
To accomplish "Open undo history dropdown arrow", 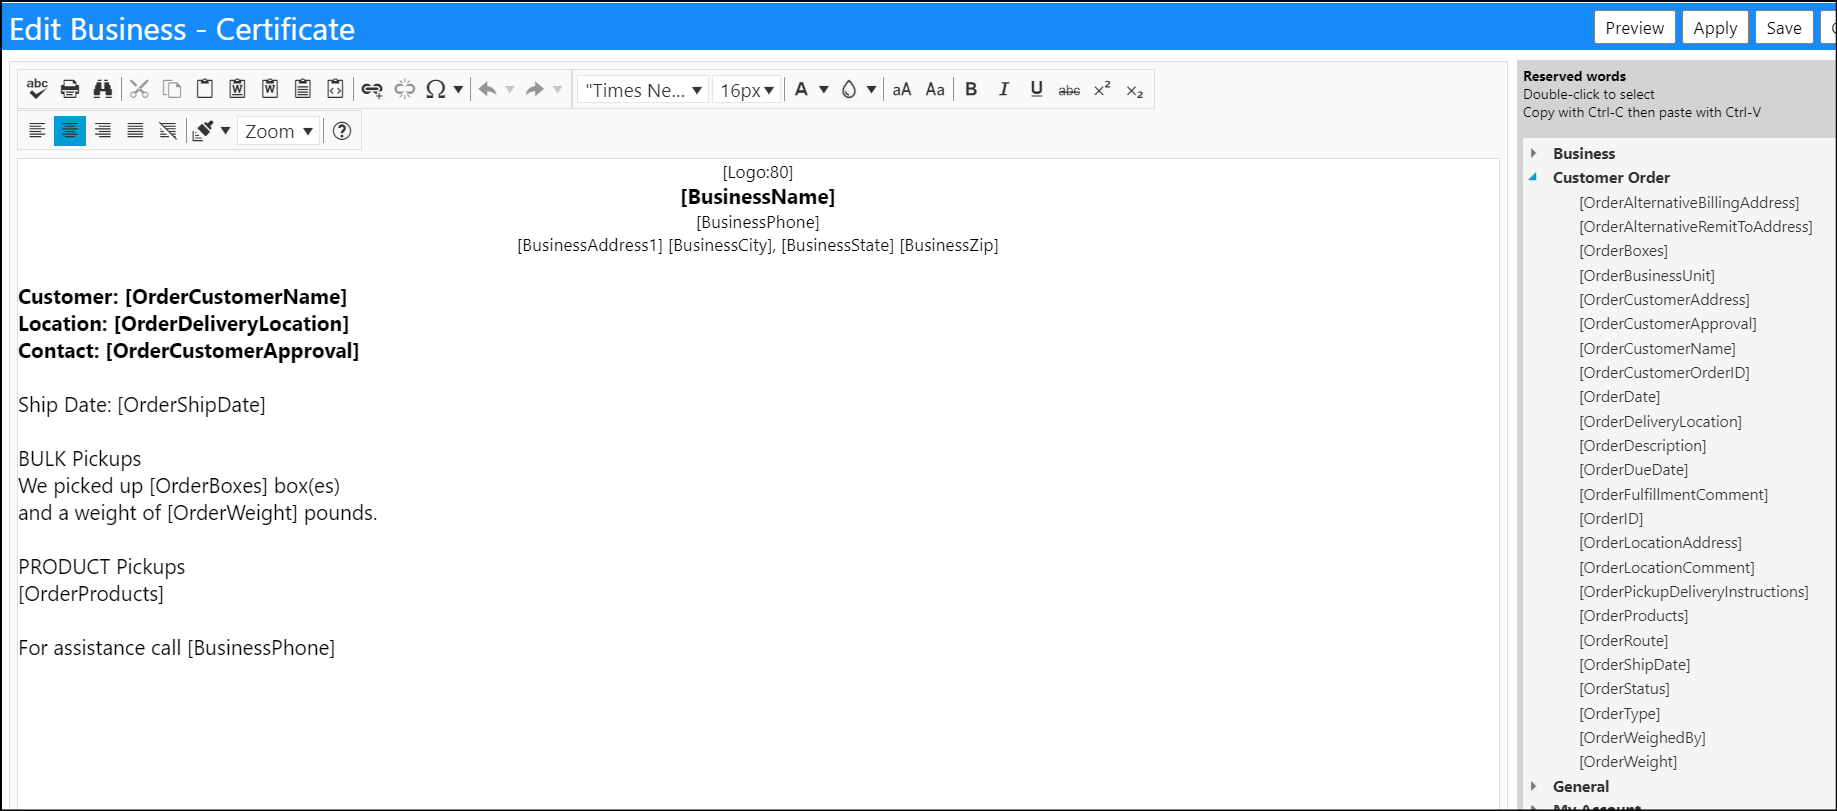I will click(x=510, y=89).
